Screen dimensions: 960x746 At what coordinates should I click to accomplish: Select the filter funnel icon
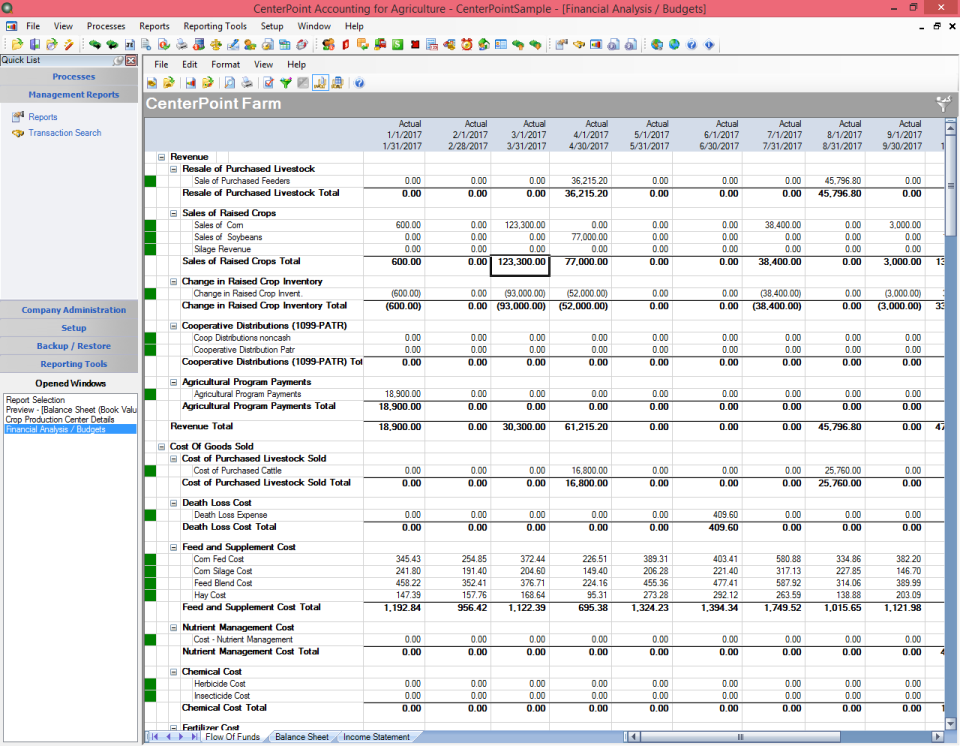click(x=285, y=84)
